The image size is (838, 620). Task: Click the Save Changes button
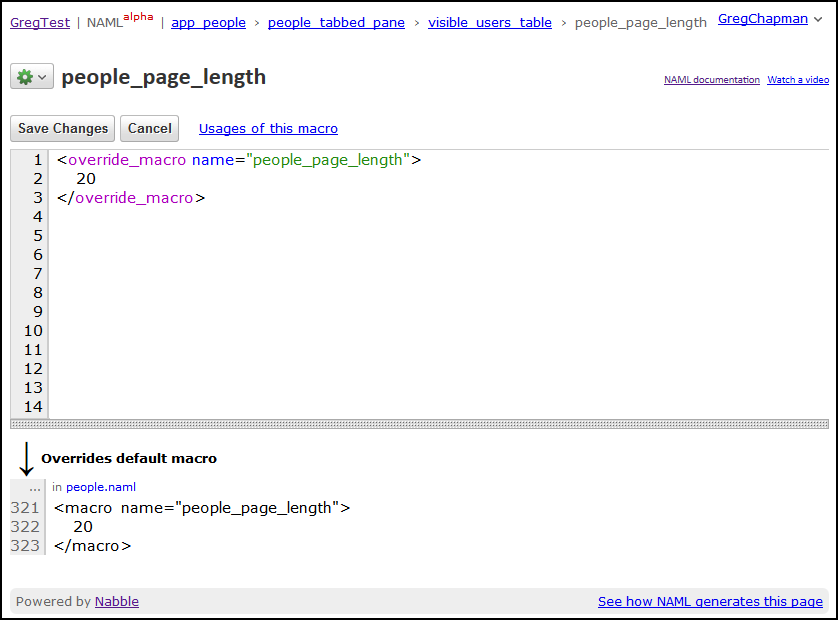coord(63,128)
